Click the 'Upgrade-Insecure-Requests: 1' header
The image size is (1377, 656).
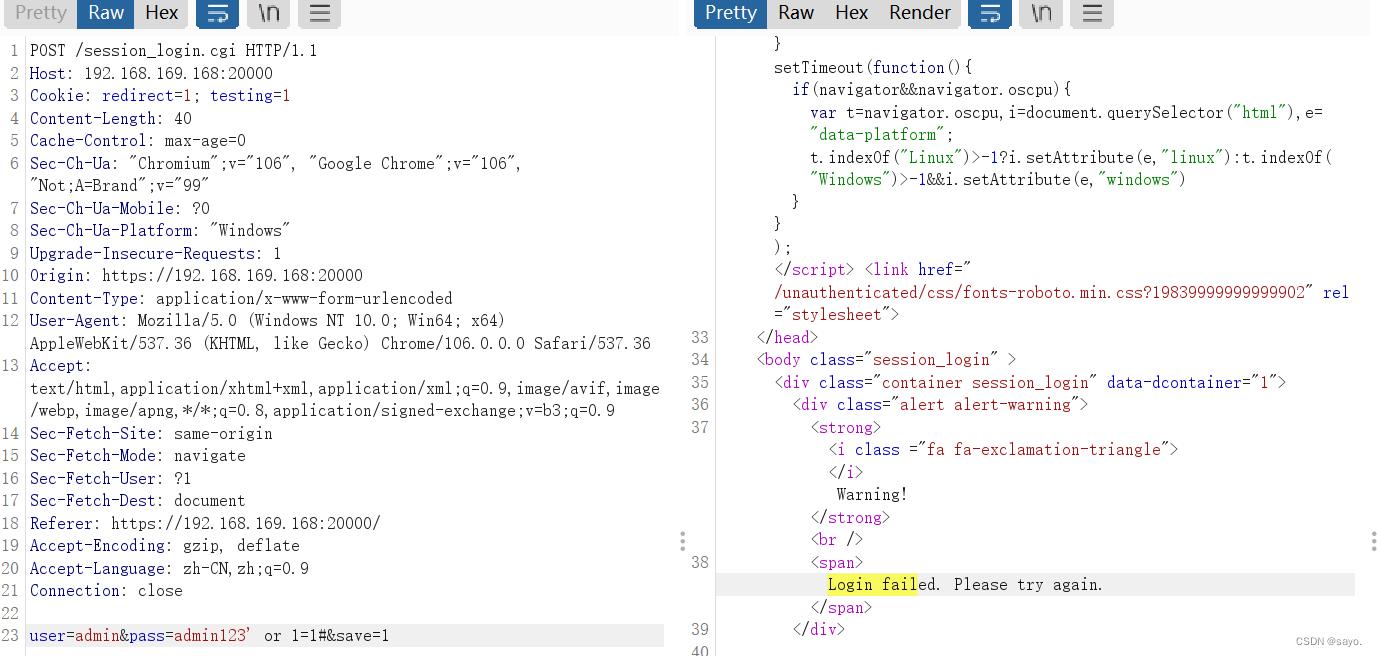[156, 253]
